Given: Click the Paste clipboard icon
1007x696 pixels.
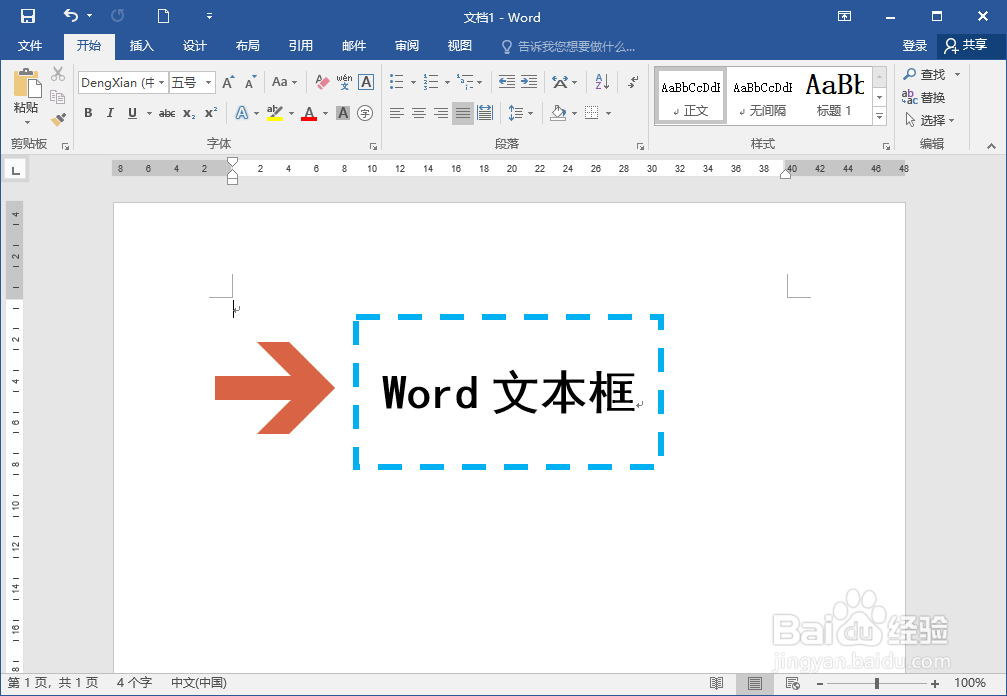Looking at the screenshot, I should (26, 83).
